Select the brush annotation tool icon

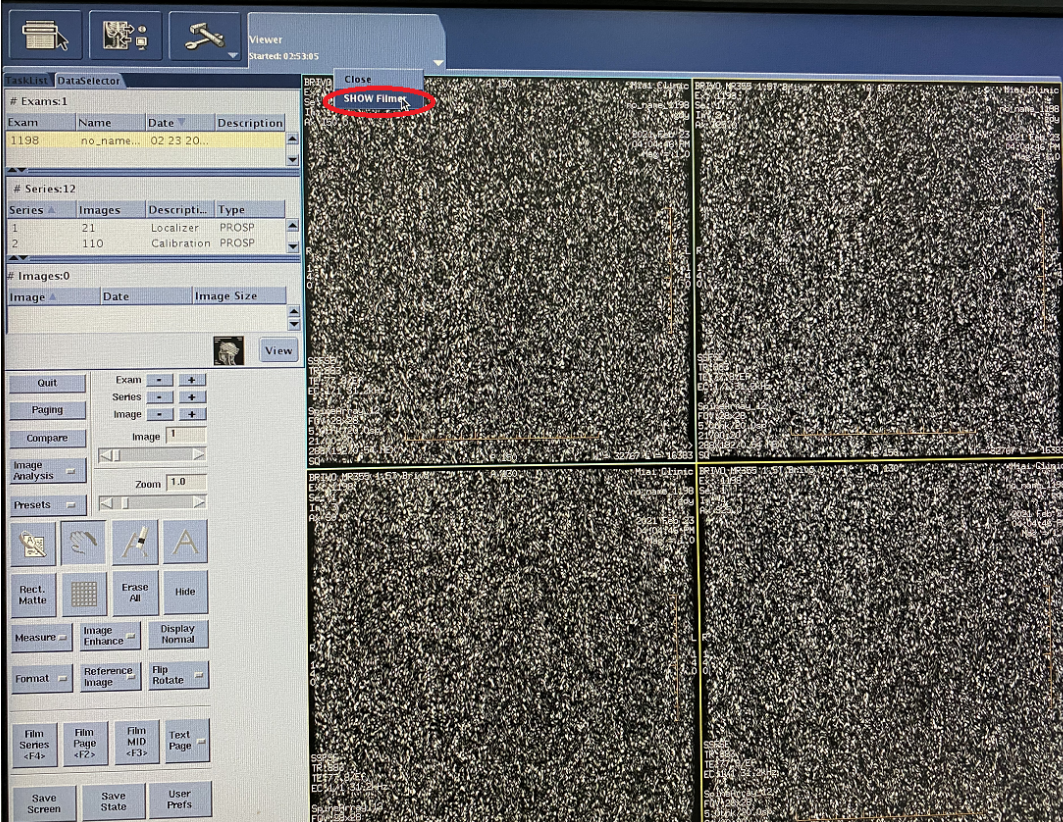click(x=135, y=543)
